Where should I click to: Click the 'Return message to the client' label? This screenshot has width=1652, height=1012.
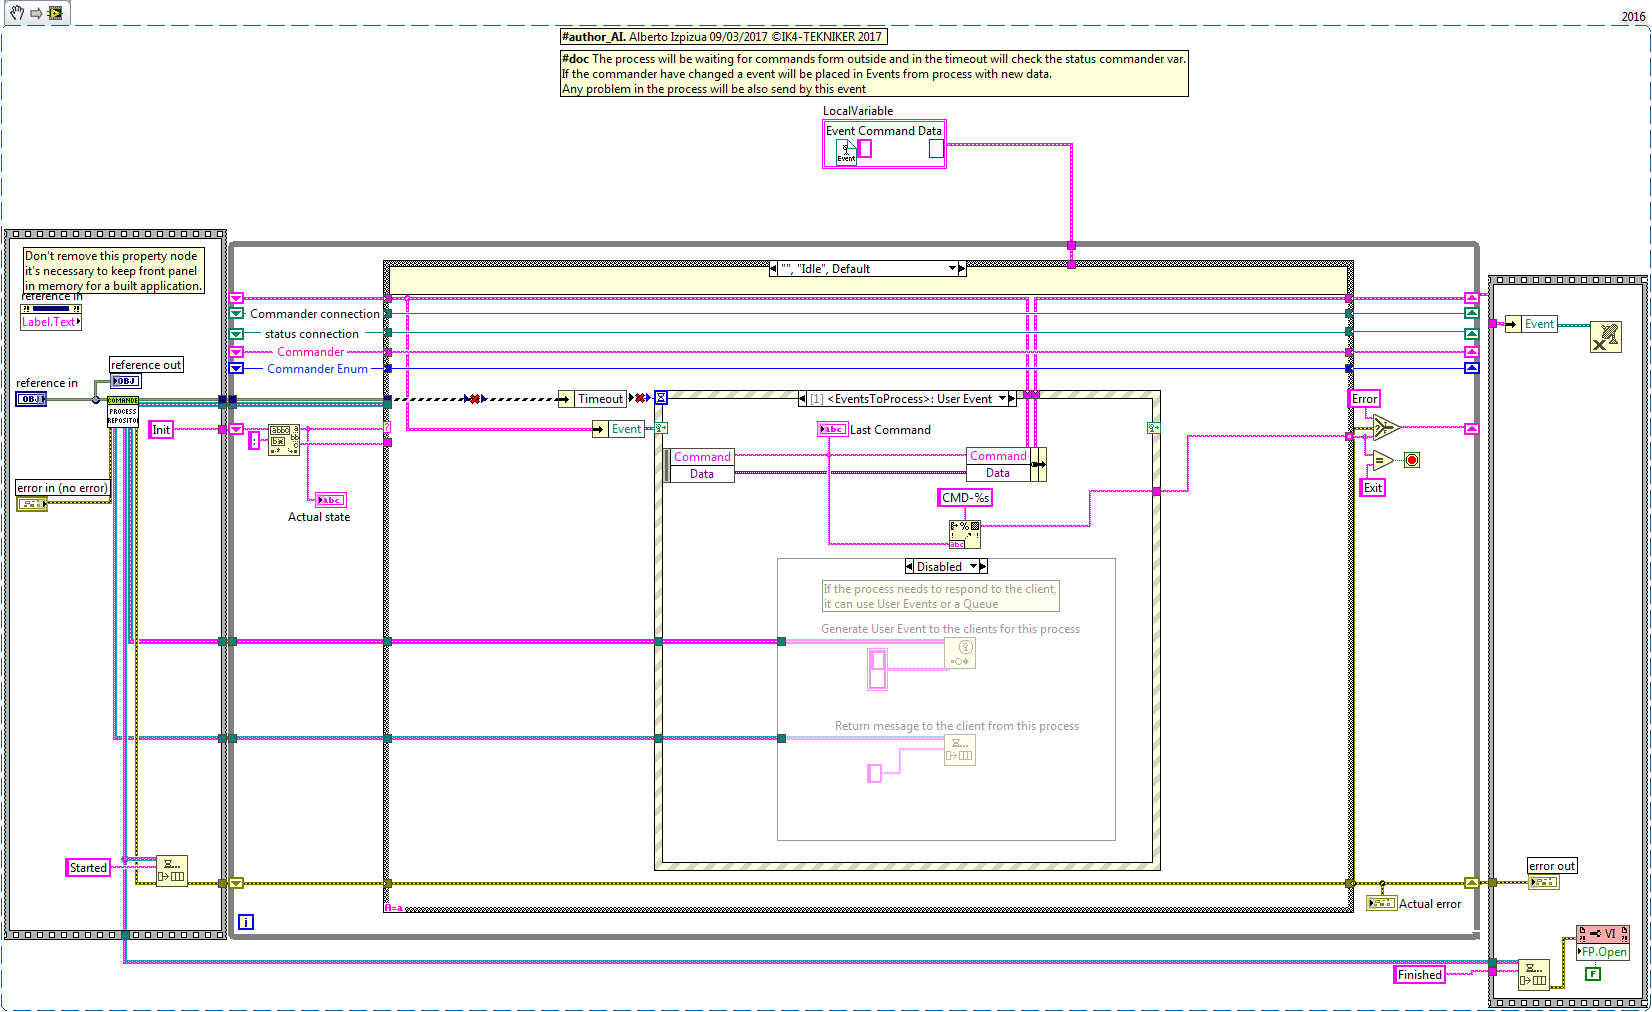[957, 726]
